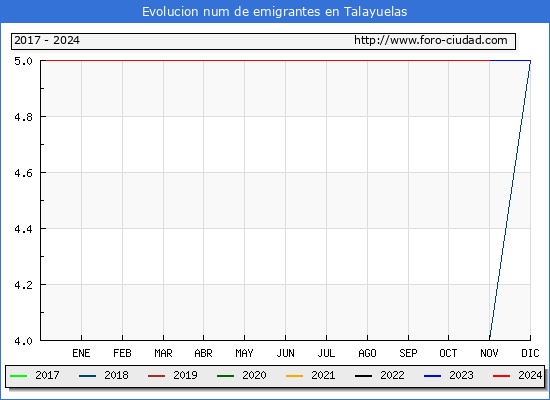Click the 2021 orange legend swatch
Viewport: 550px width, 400px height.
coord(294,376)
